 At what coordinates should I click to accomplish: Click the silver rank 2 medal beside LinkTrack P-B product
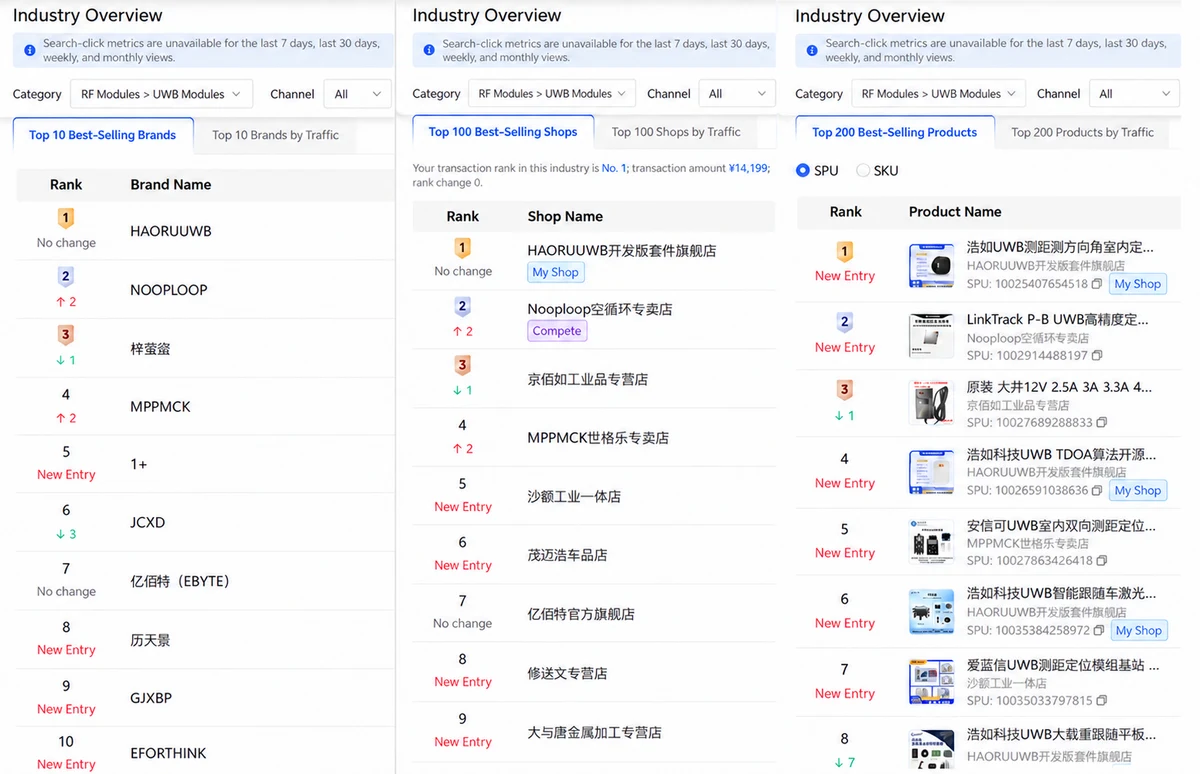(x=845, y=323)
